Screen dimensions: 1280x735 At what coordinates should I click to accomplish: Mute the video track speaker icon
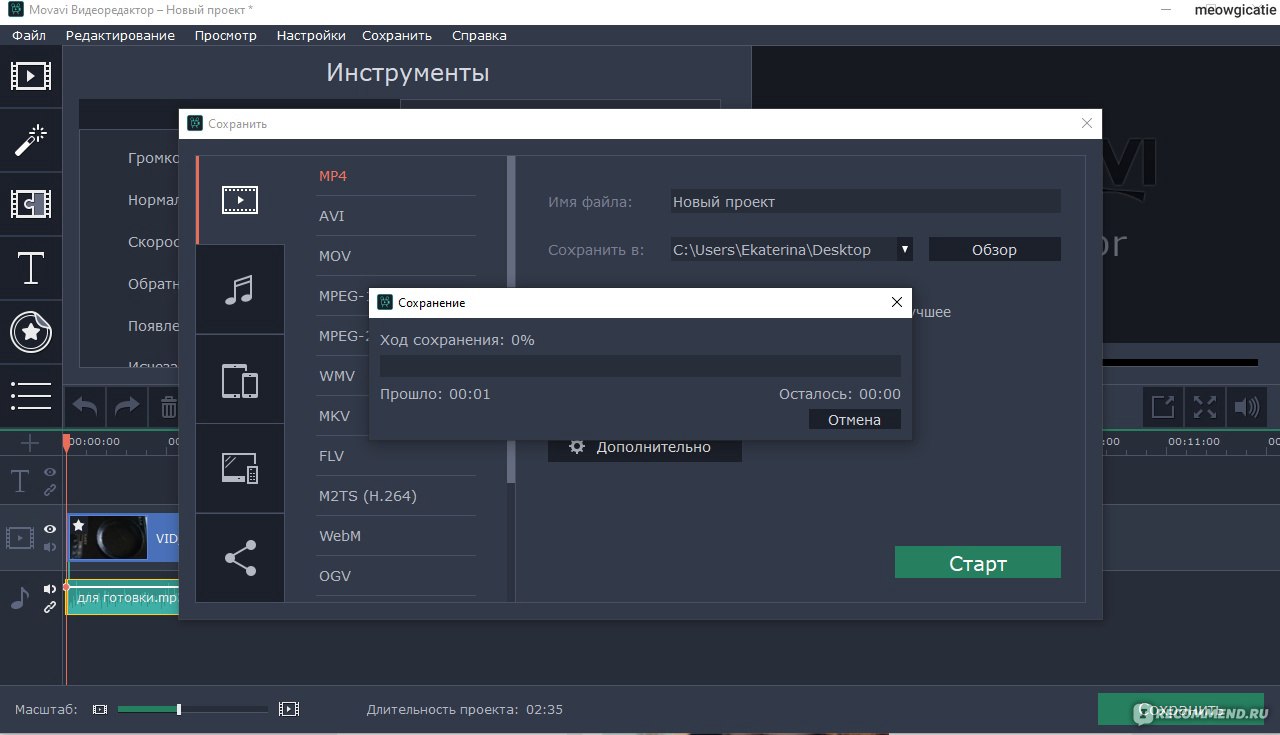[50, 547]
